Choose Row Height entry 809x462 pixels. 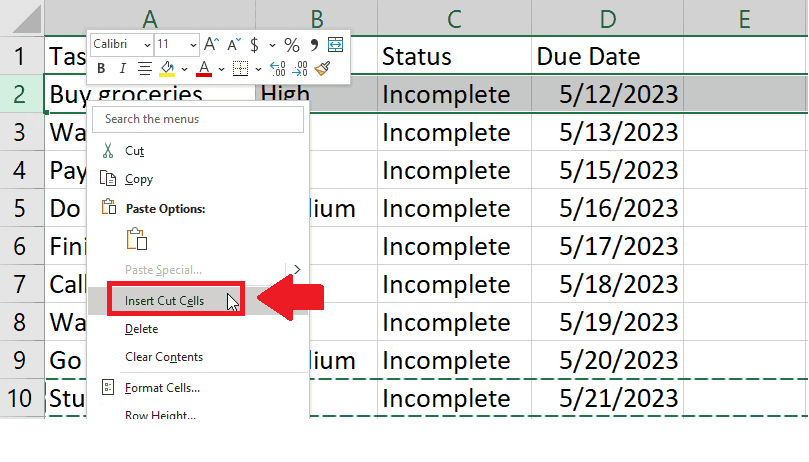click(x=160, y=415)
